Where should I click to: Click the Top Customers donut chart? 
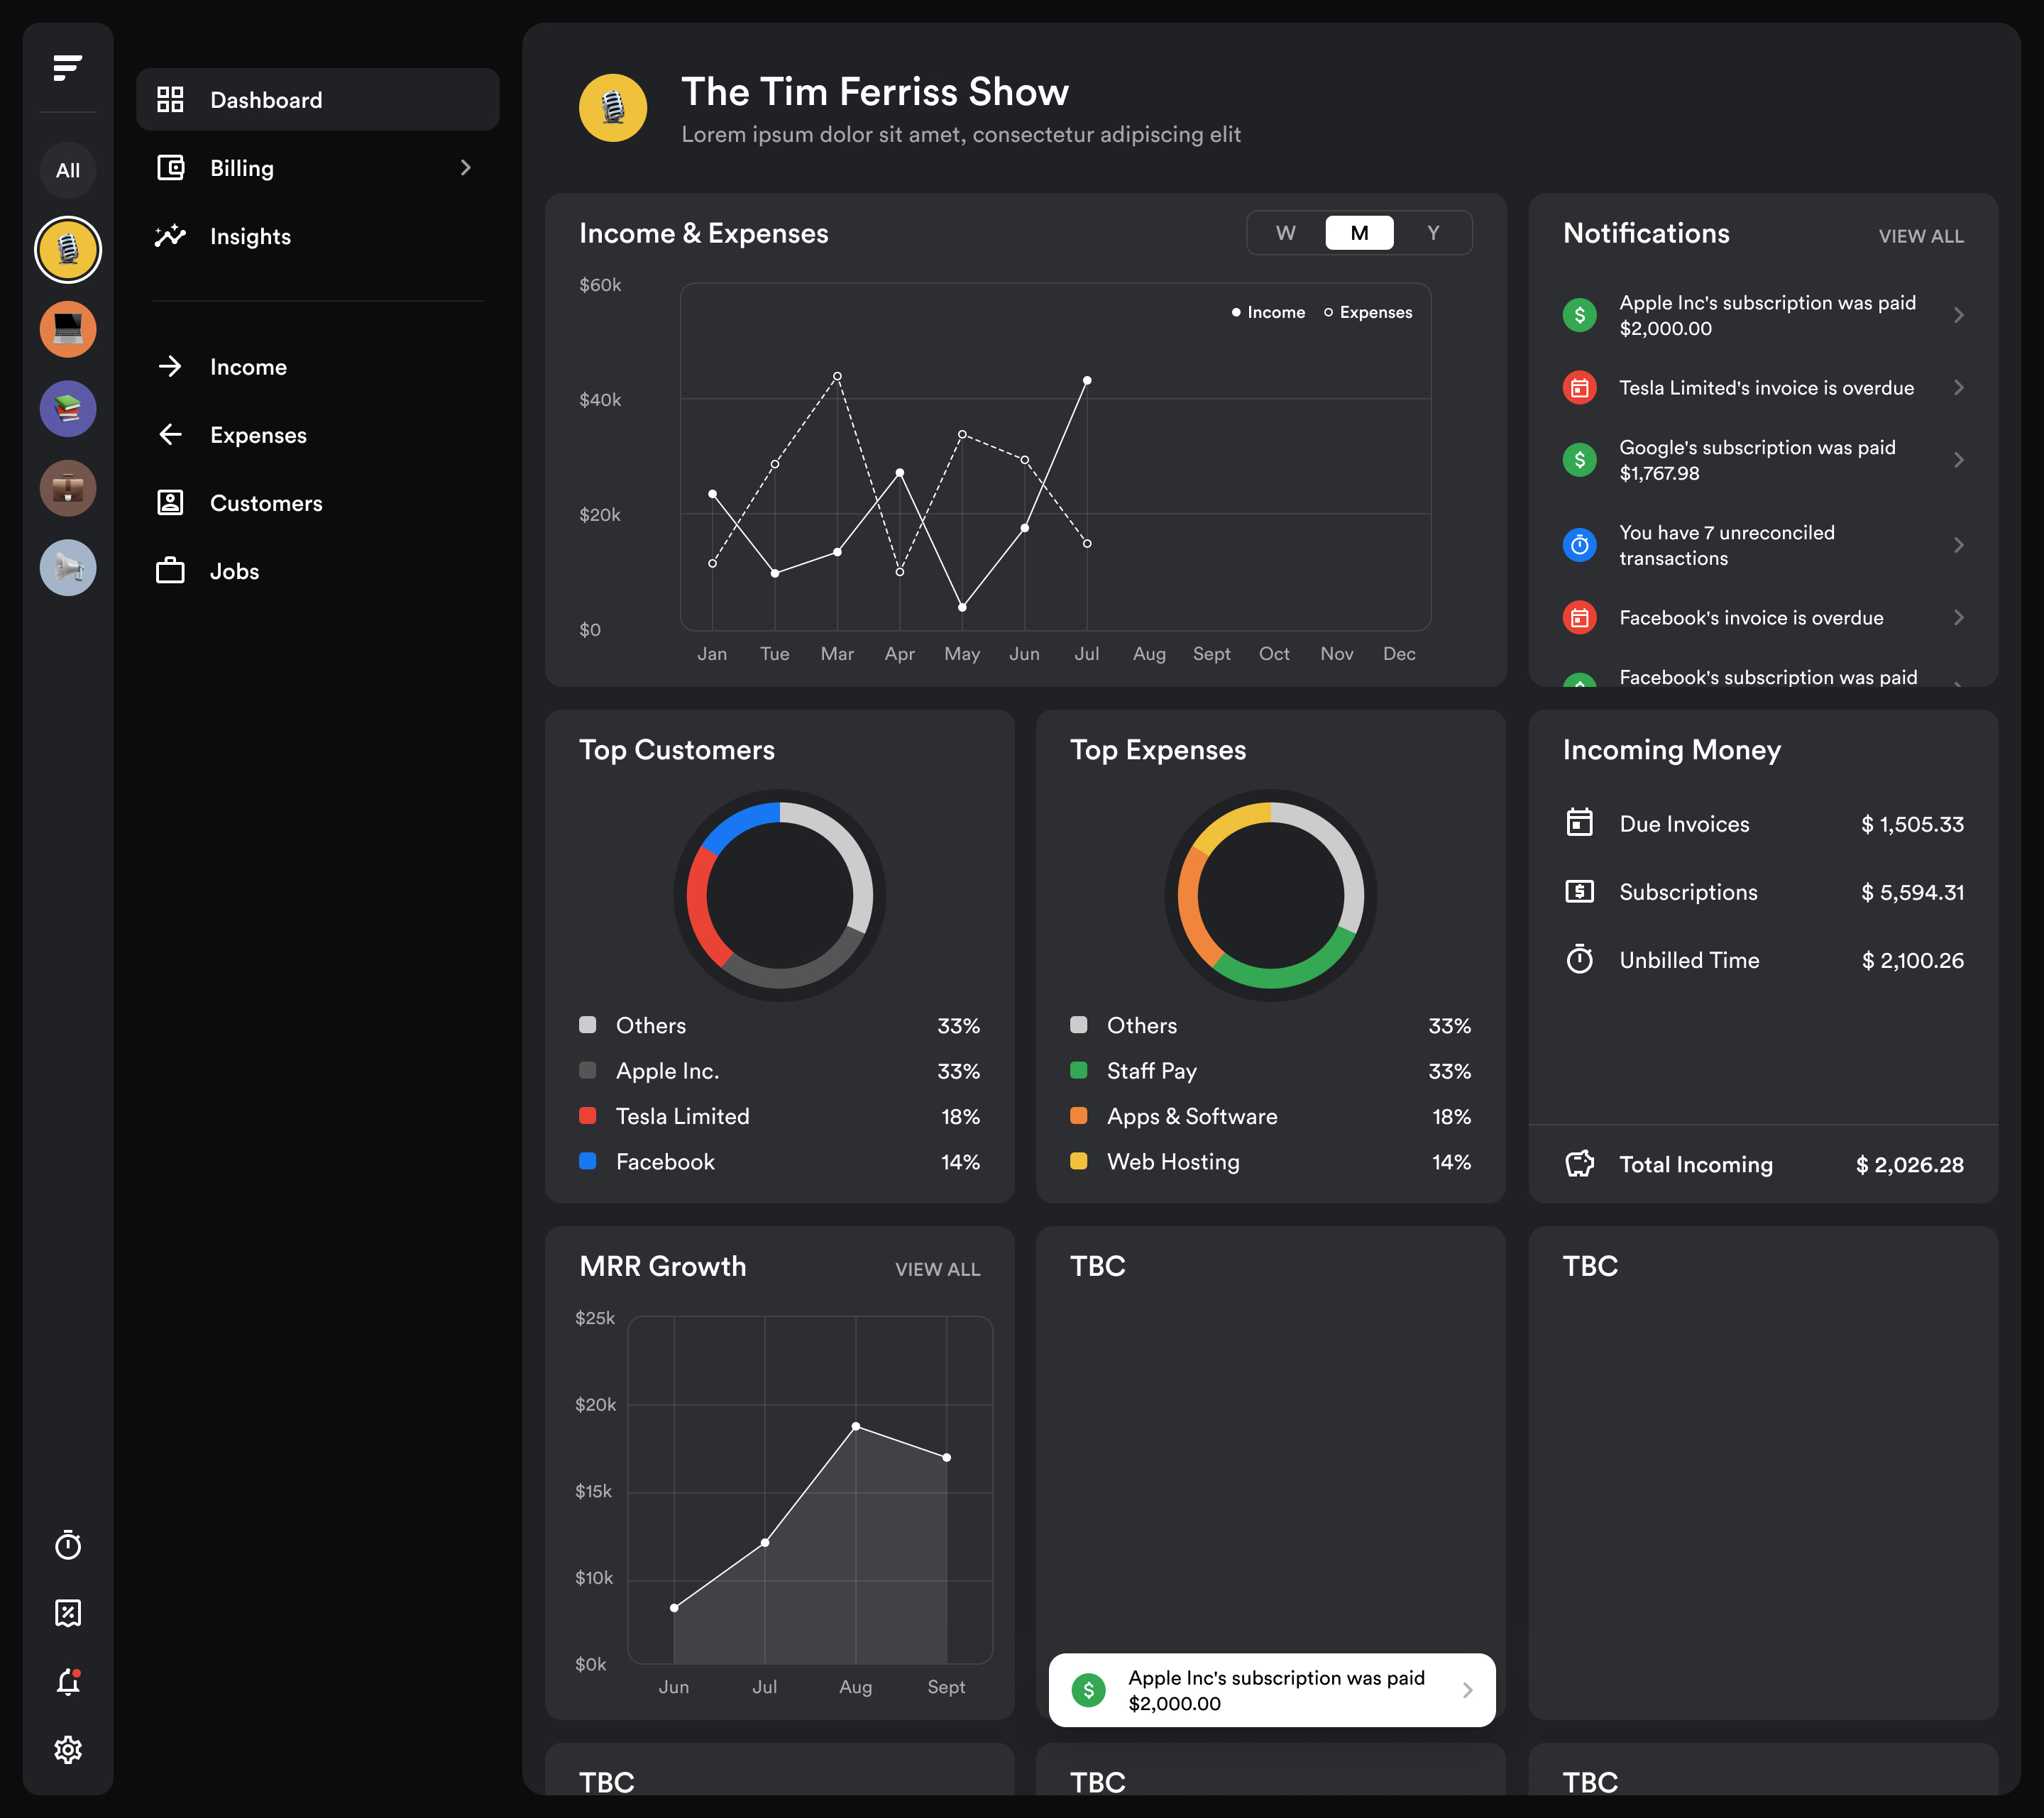pyautogui.click(x=779, y=895)
